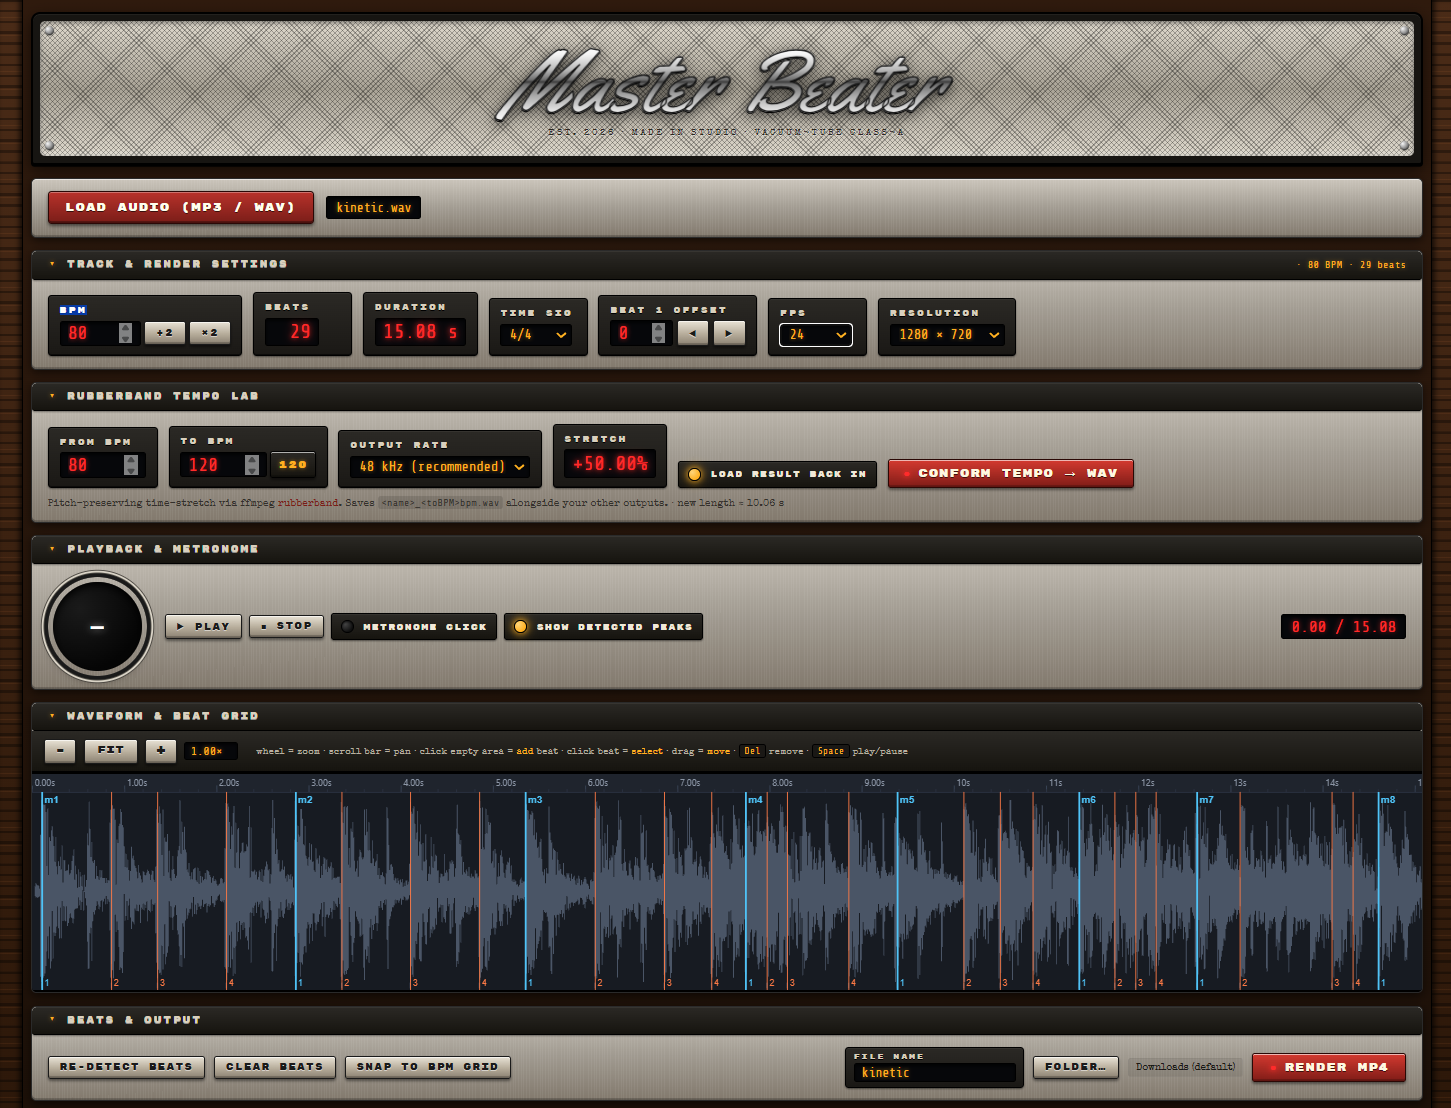Fit the waveform with the Fit button
Screen dimensions: 1451x1108
click(111, 750)
